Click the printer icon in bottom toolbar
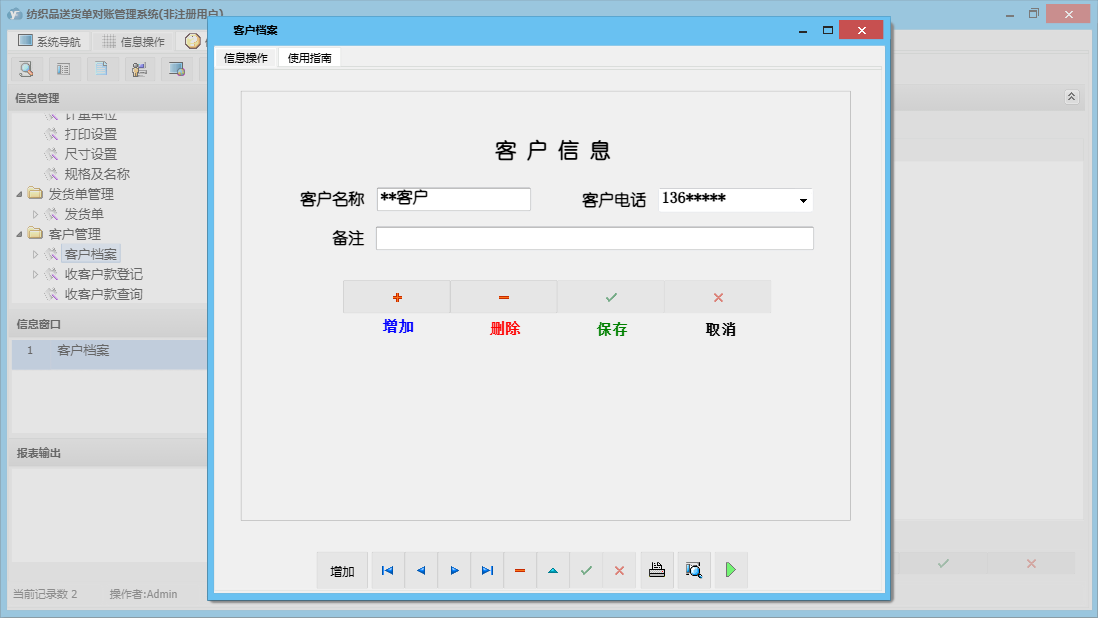The image size is (1098, 618). tap(657, 570)
